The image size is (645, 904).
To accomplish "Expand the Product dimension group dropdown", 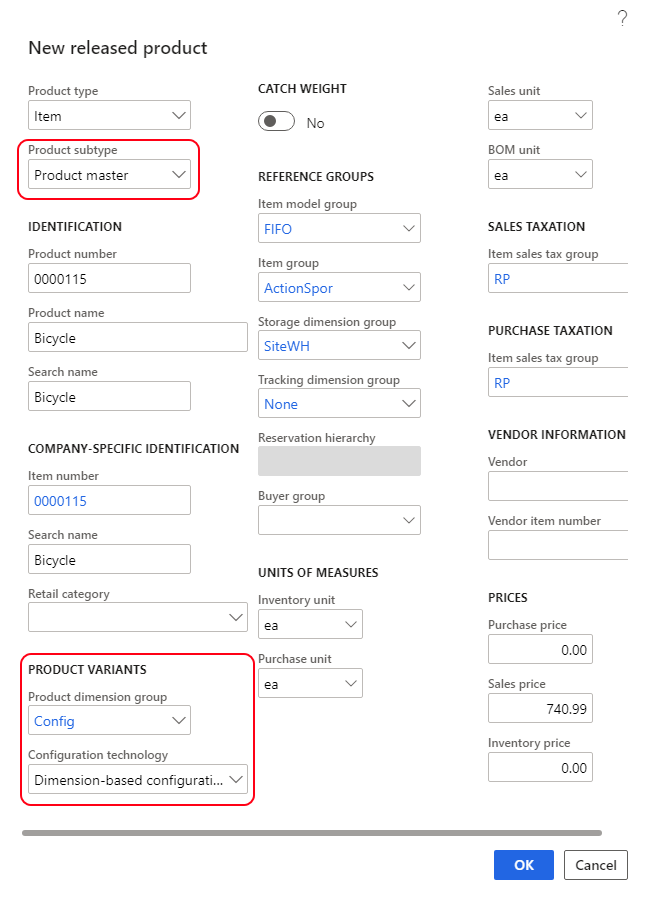I will tap(110, 721).
